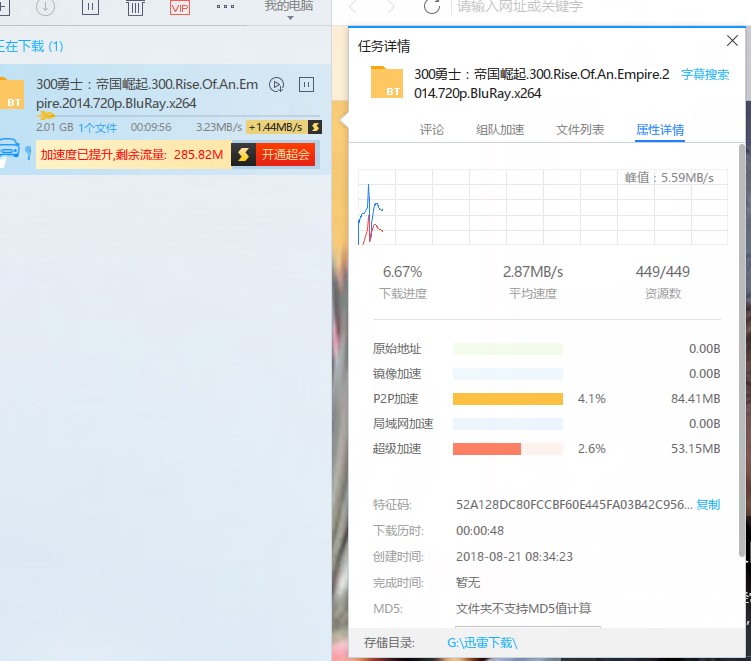Click the 3.23MB/s speed text in list

point(219,127)
